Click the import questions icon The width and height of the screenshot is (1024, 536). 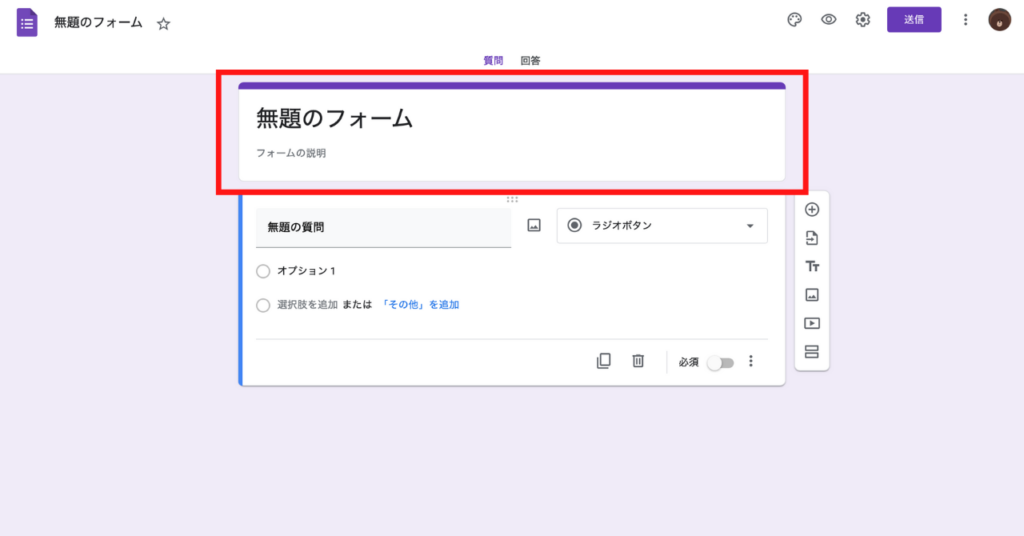tap(812, 238)
